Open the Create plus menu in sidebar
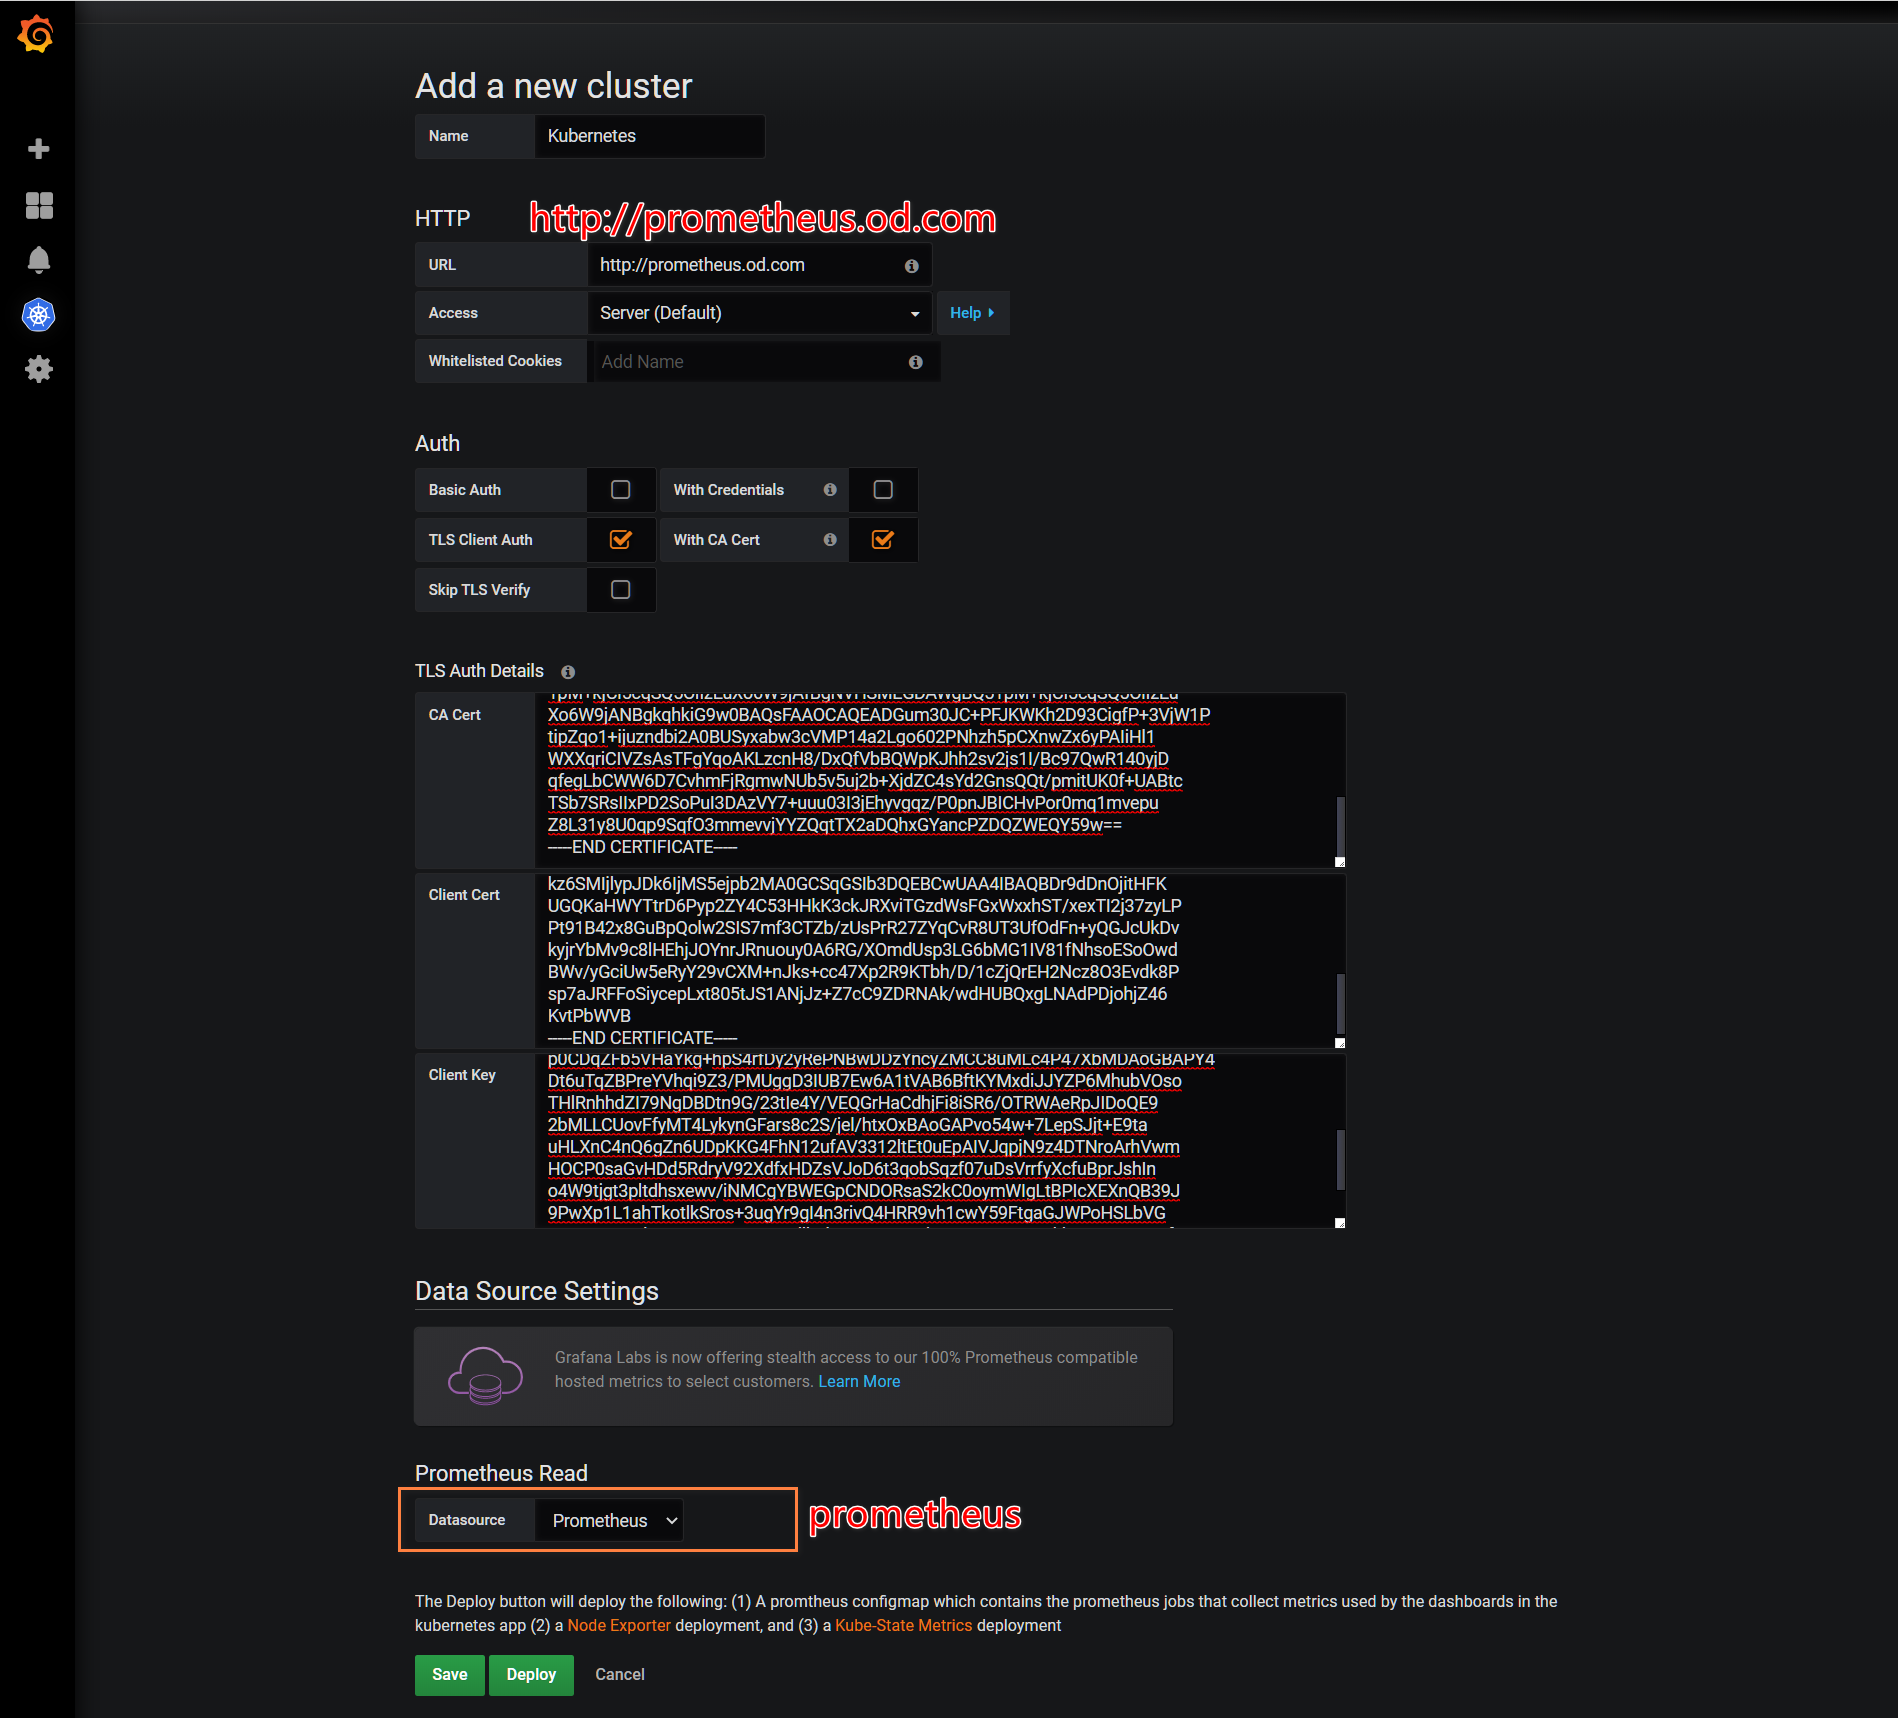Image resolution: width=1904 pixels, height=1718 pixels. click(39, 149)
